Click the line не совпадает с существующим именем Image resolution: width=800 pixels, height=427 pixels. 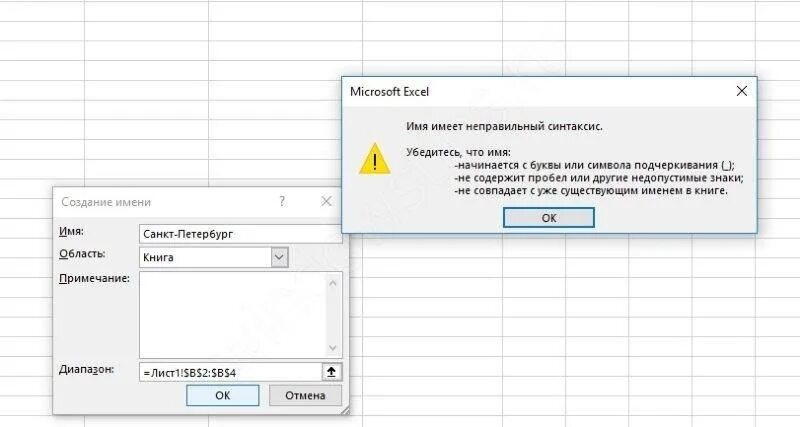[591, 191]
